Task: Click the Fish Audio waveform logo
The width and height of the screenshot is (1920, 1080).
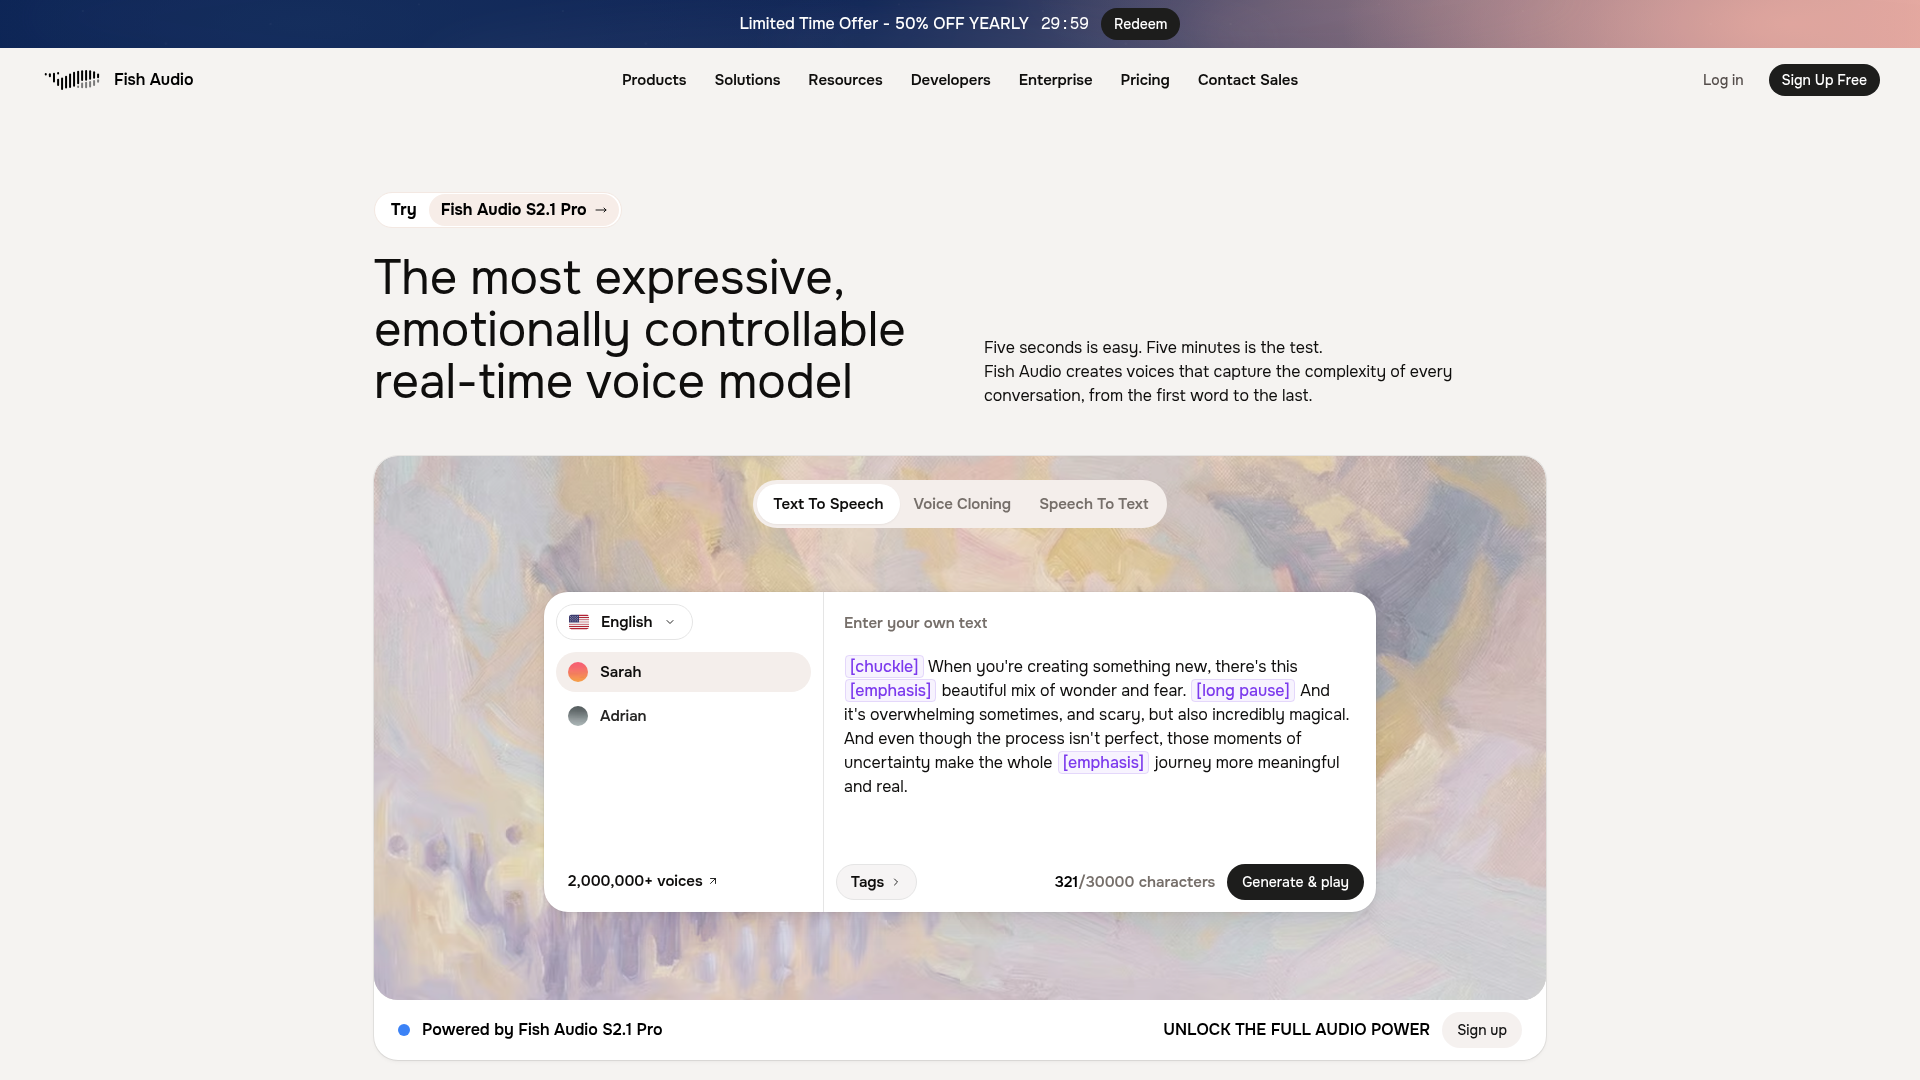Action: click(x=72, y=80)
